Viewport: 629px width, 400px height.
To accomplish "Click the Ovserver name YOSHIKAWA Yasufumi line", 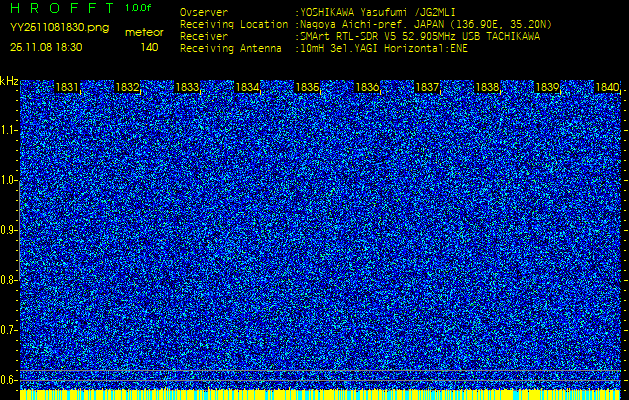I will 318,12.
